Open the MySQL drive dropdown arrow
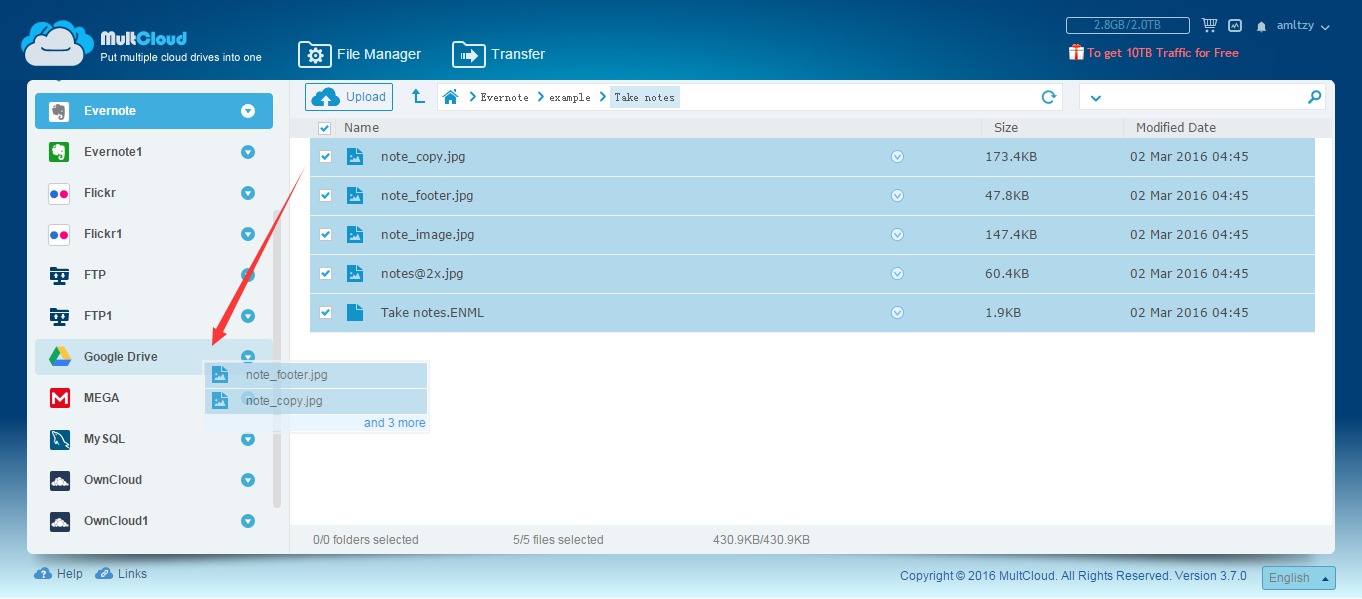The image size is (1362, 599). pos(248,439)
